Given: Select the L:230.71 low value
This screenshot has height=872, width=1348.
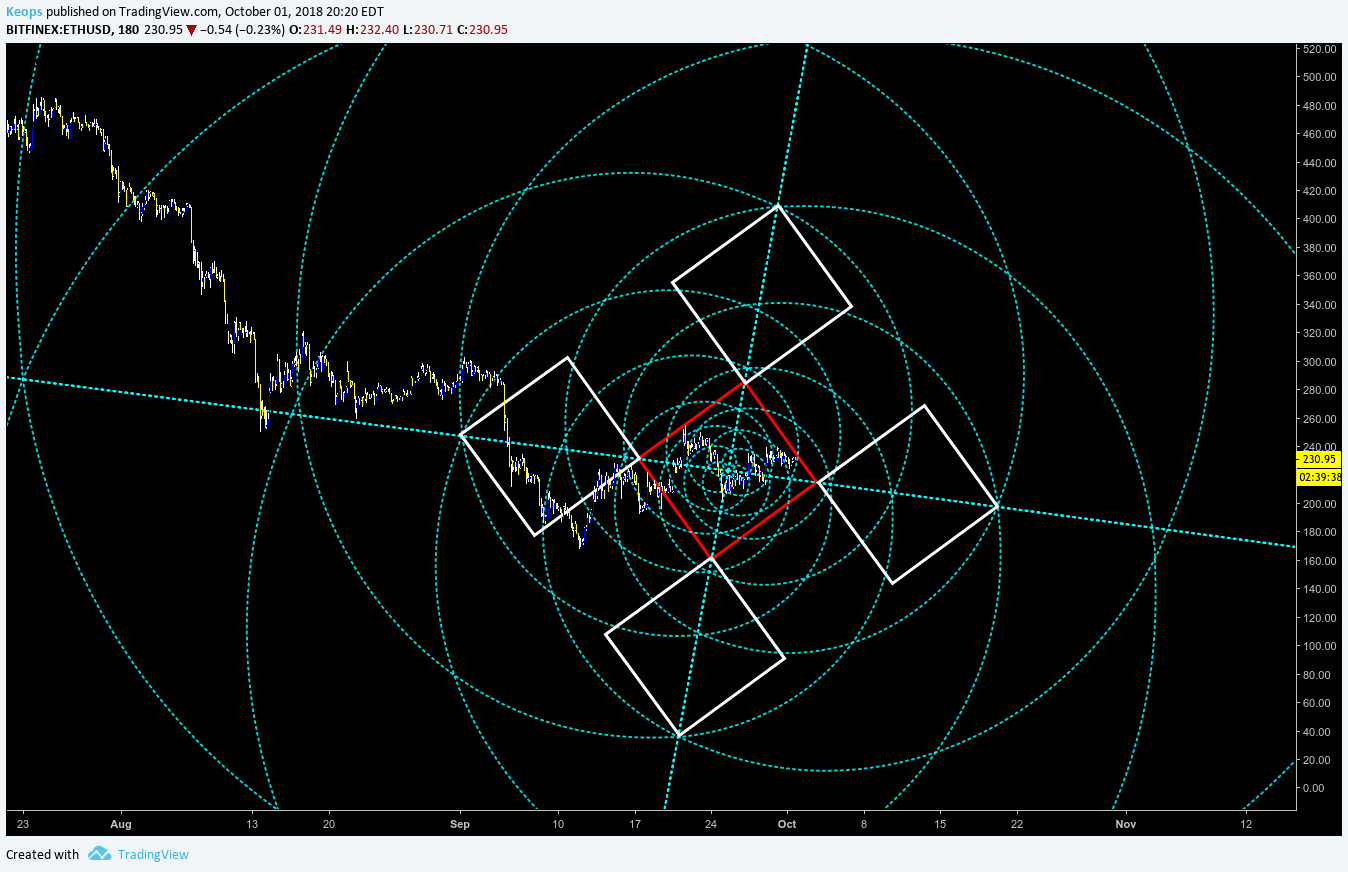Looking at the screenshot, I should click(427, 30).
